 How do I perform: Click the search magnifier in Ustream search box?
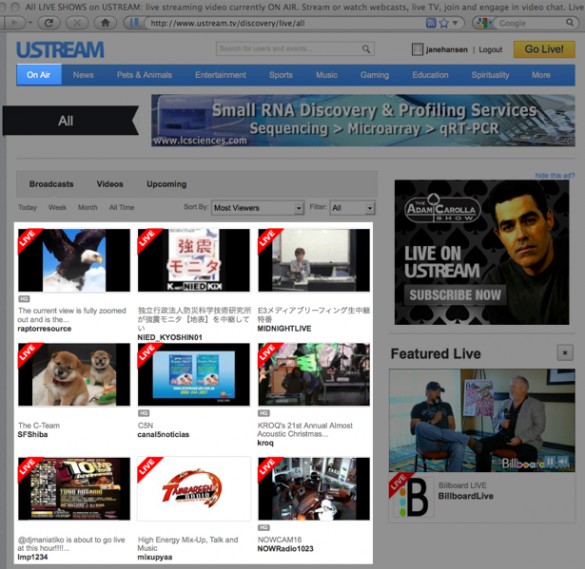[366, 49]
